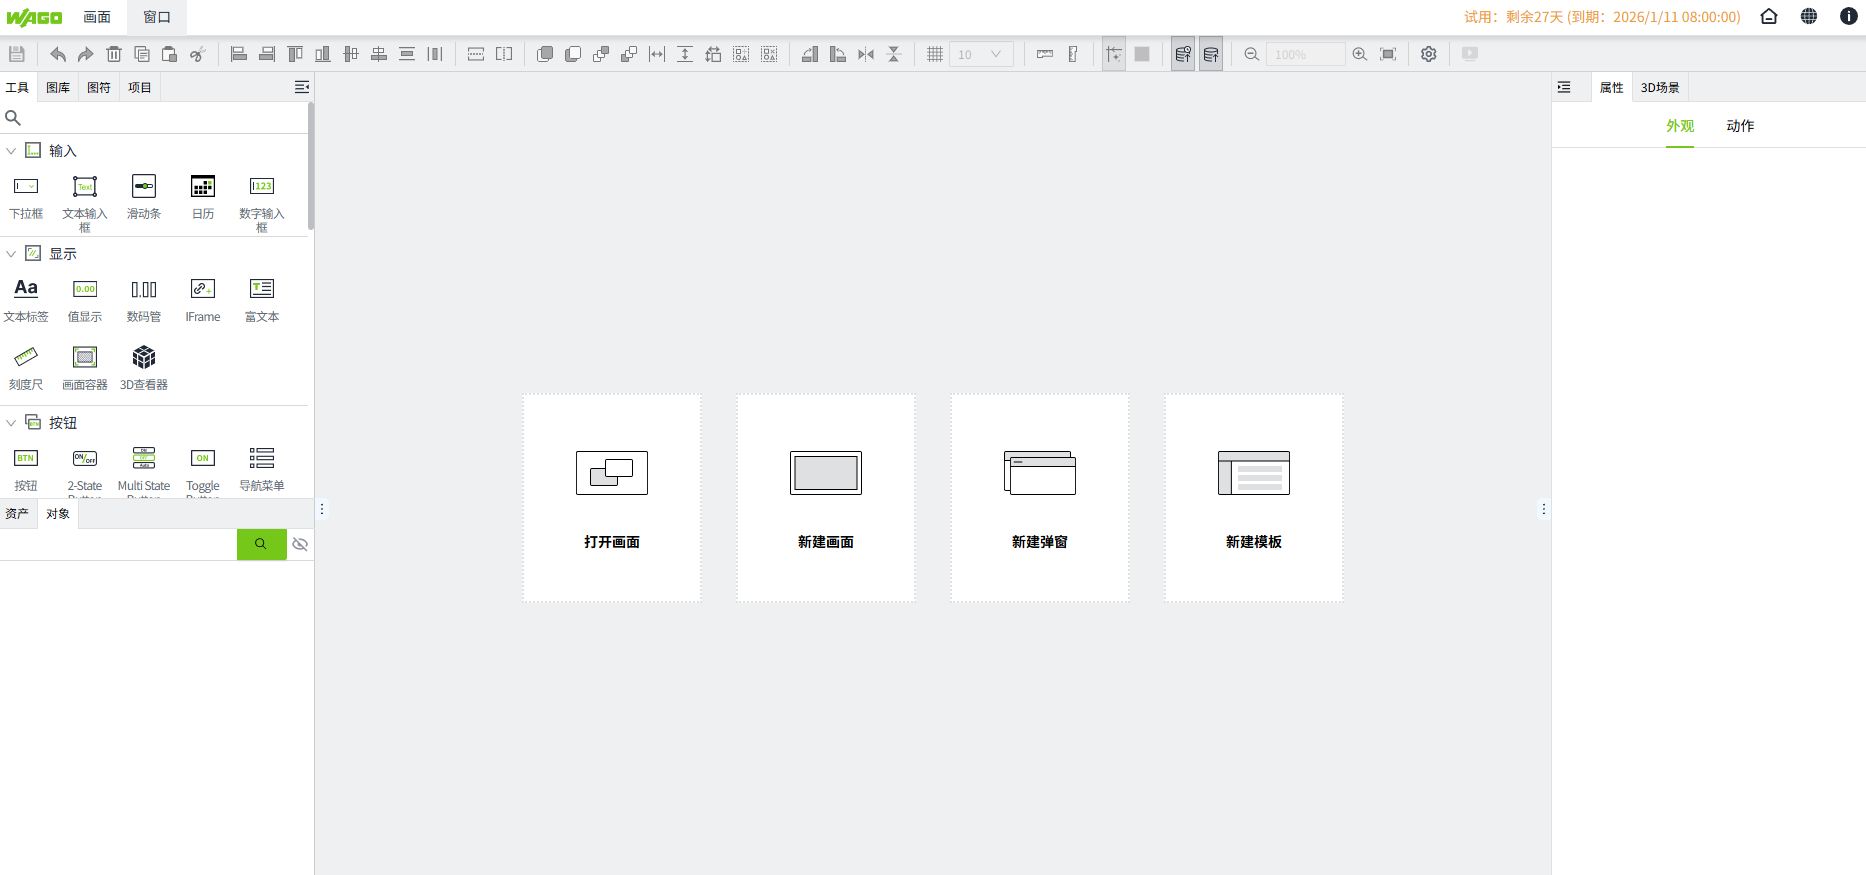
Task: Click the undo arrow in toolbar
Action: click(58, 54)
